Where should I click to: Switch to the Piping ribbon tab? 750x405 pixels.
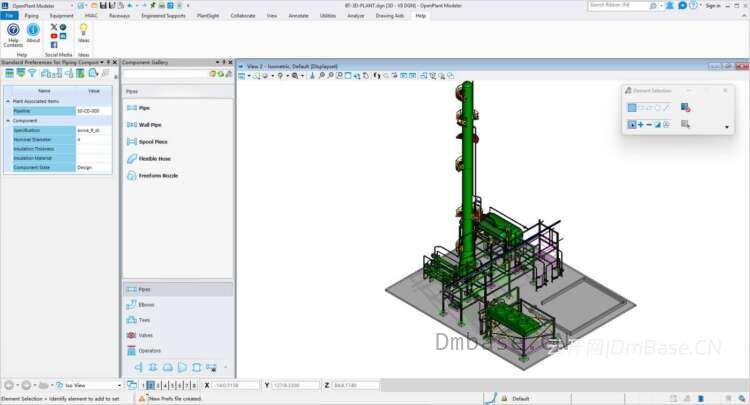pyautogui.click(x=32, y=16)
